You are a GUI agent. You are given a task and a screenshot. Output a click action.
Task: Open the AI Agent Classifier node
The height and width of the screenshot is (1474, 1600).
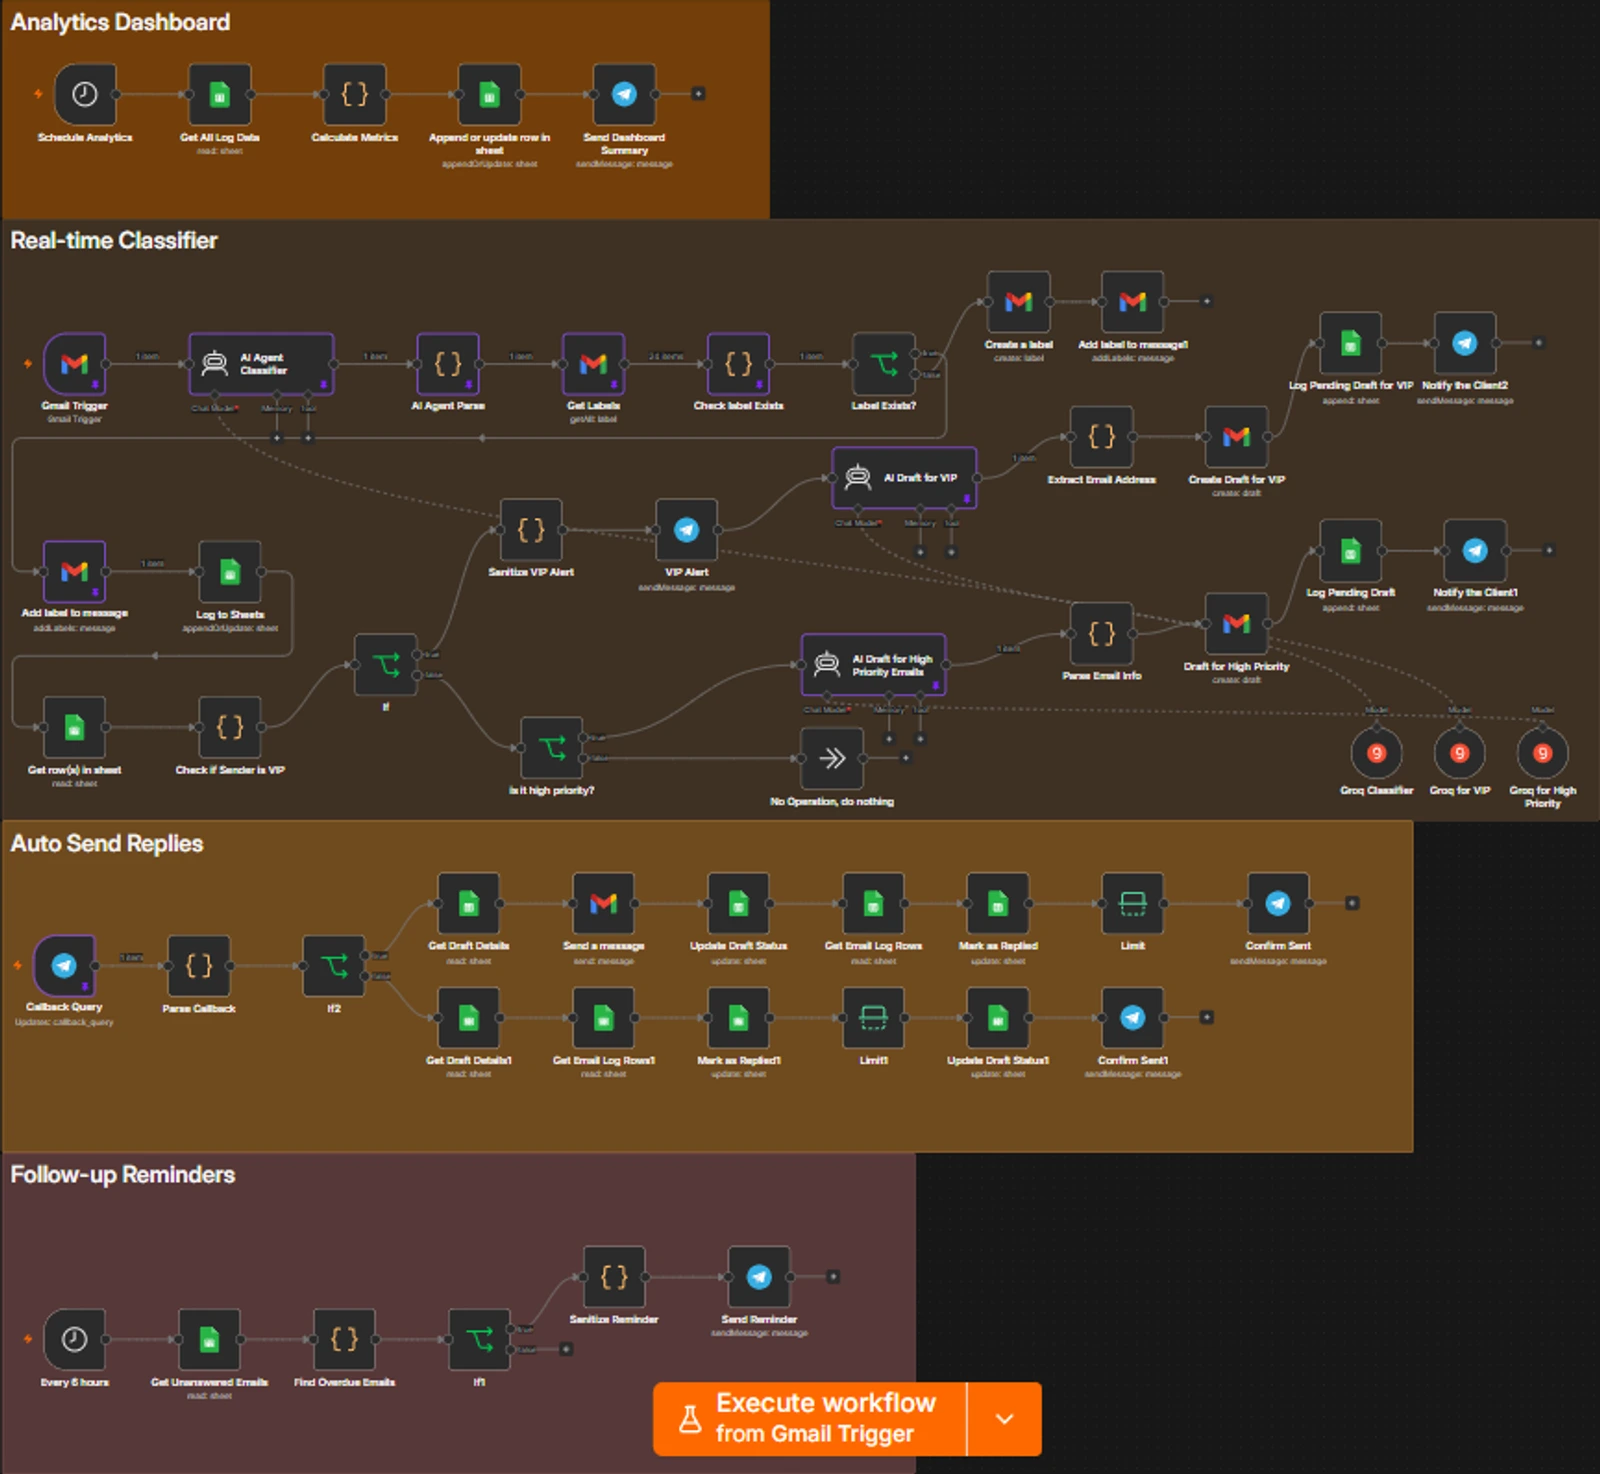(261, 364)
